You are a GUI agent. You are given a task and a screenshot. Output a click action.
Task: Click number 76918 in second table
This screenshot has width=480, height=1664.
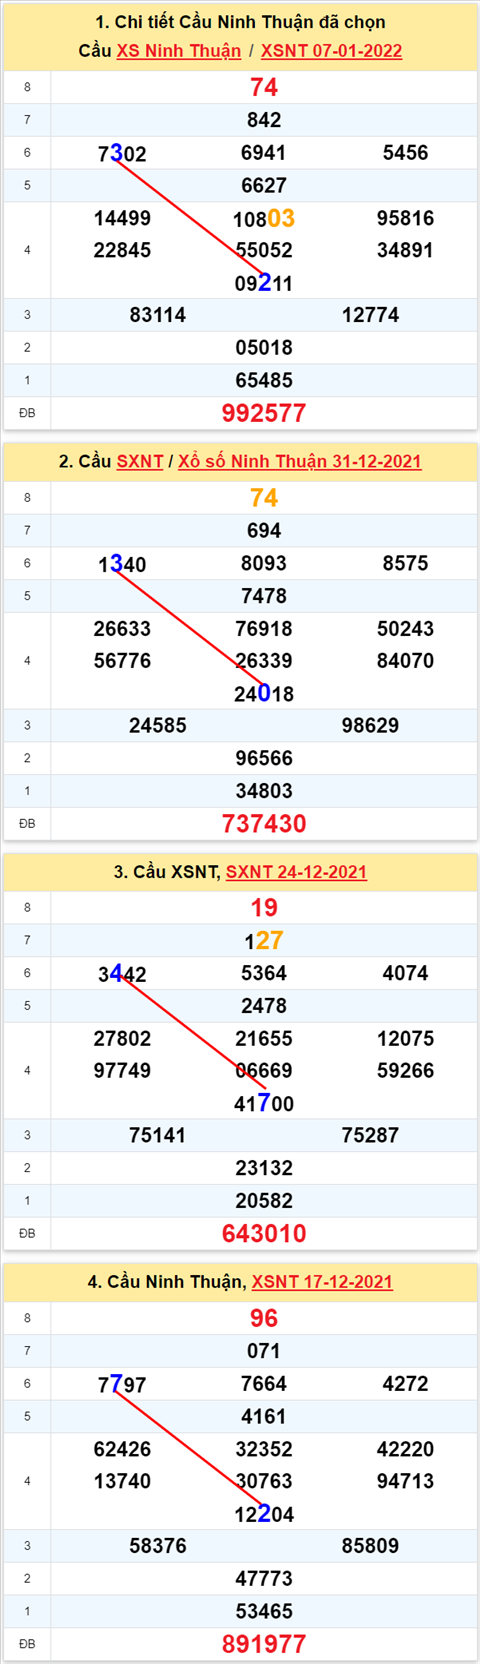pyautogui.click(x=264, y=628)
